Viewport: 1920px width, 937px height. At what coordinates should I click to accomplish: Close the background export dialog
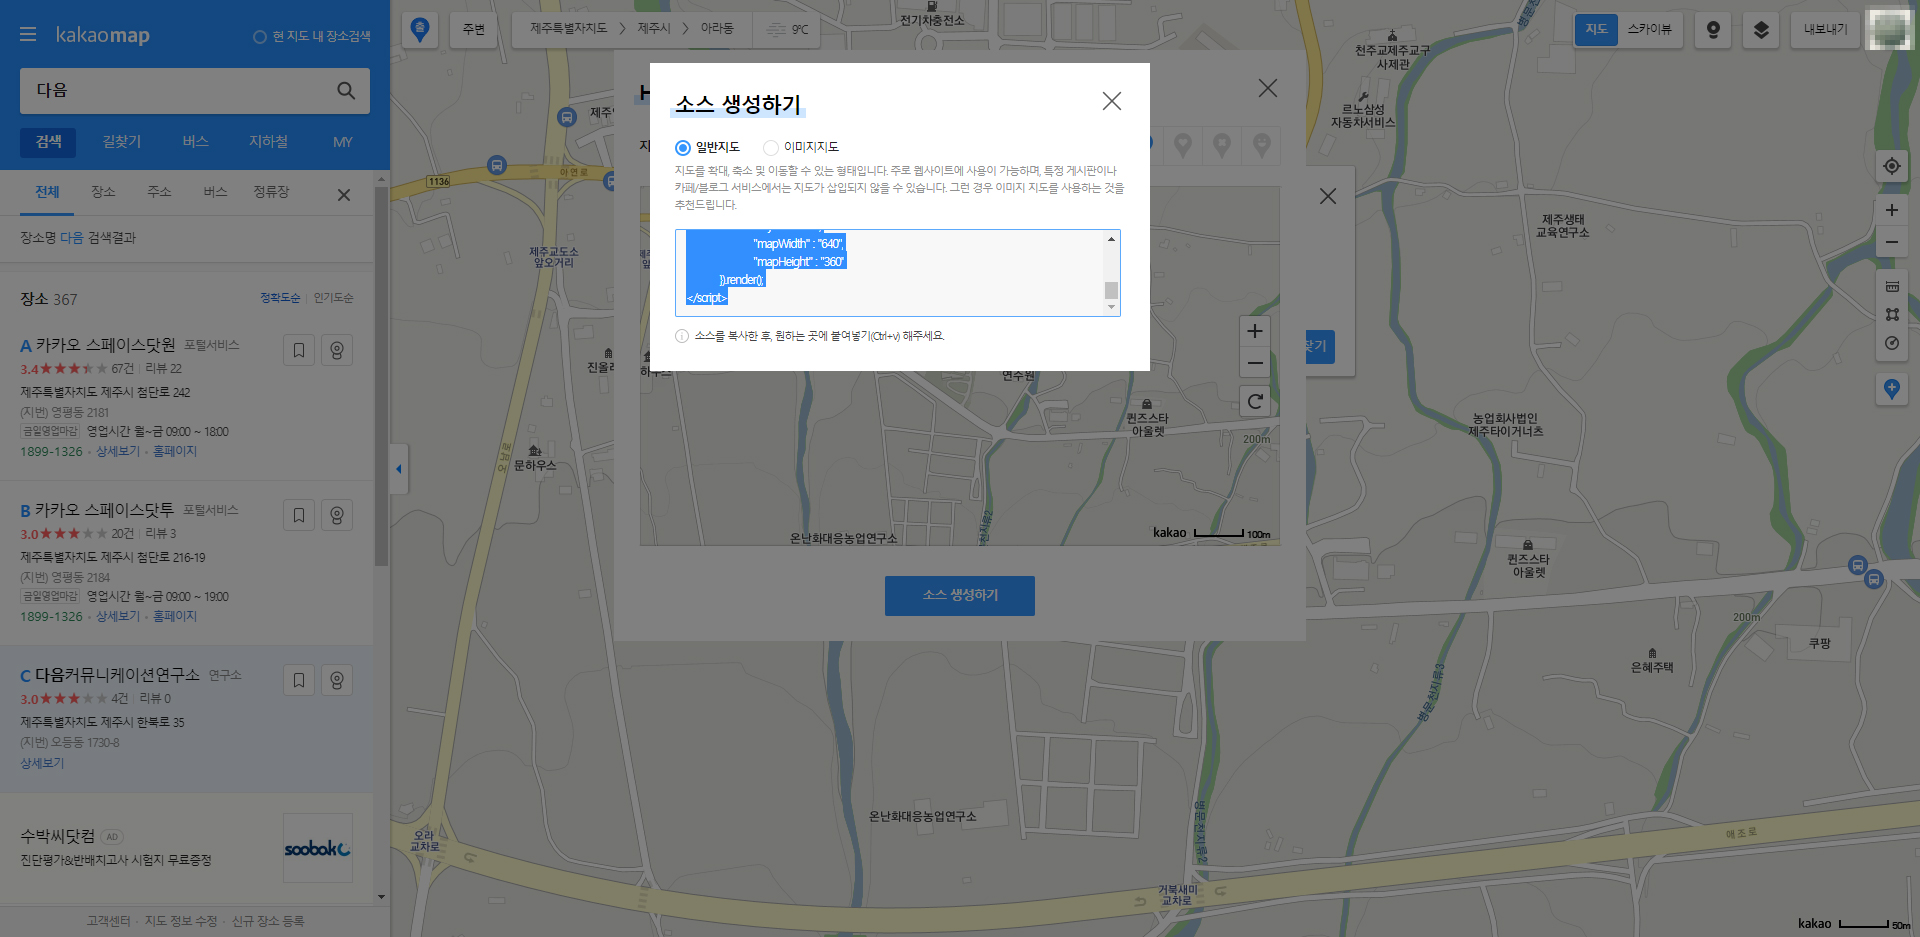pos(1268,88)
